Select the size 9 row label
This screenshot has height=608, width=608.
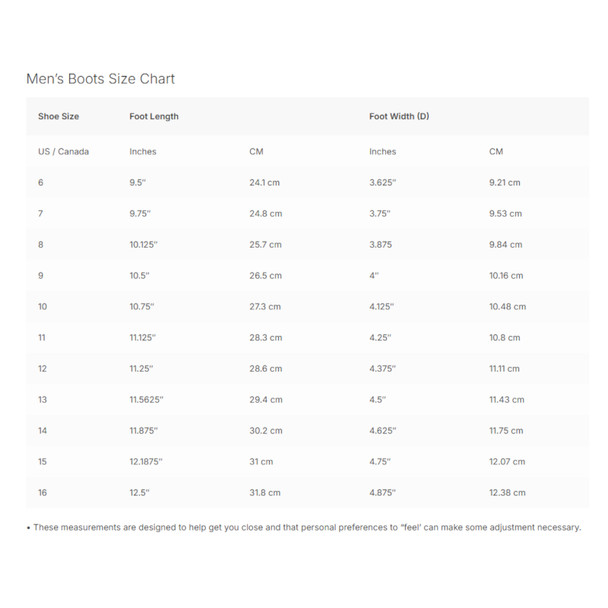[x=41, y=276]
